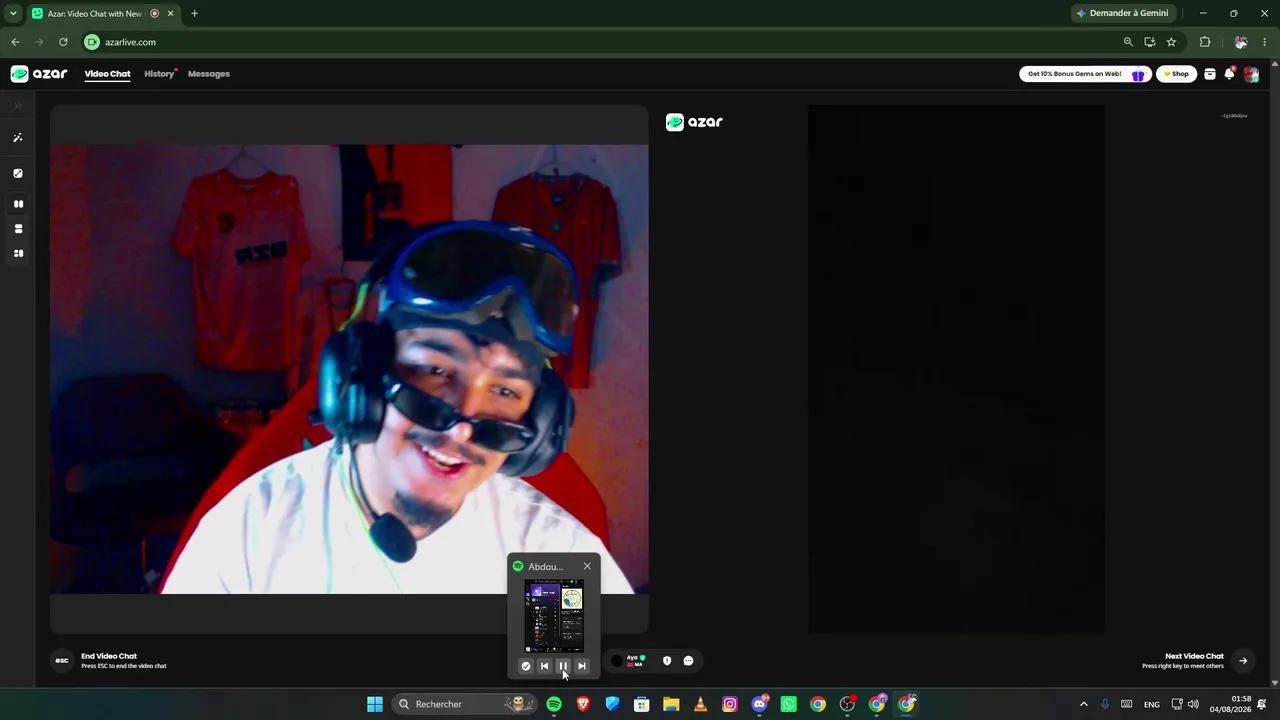The width and height of the screenshot is (1280, 720).
Task: Skip to previous Spotify track
Action: click(x=544, y=666)
